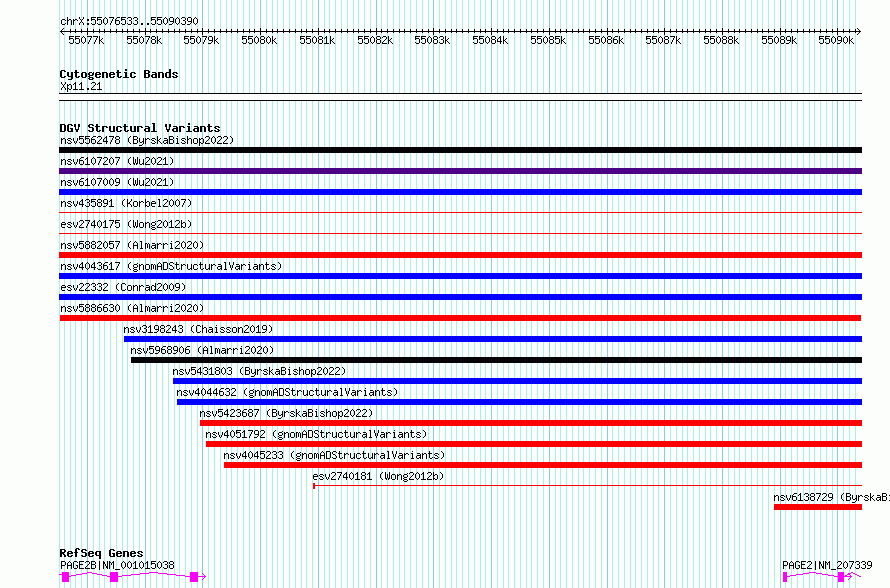
Task: Click the red nsv4045233 variant bar
Action: click(x=543, y=465)
